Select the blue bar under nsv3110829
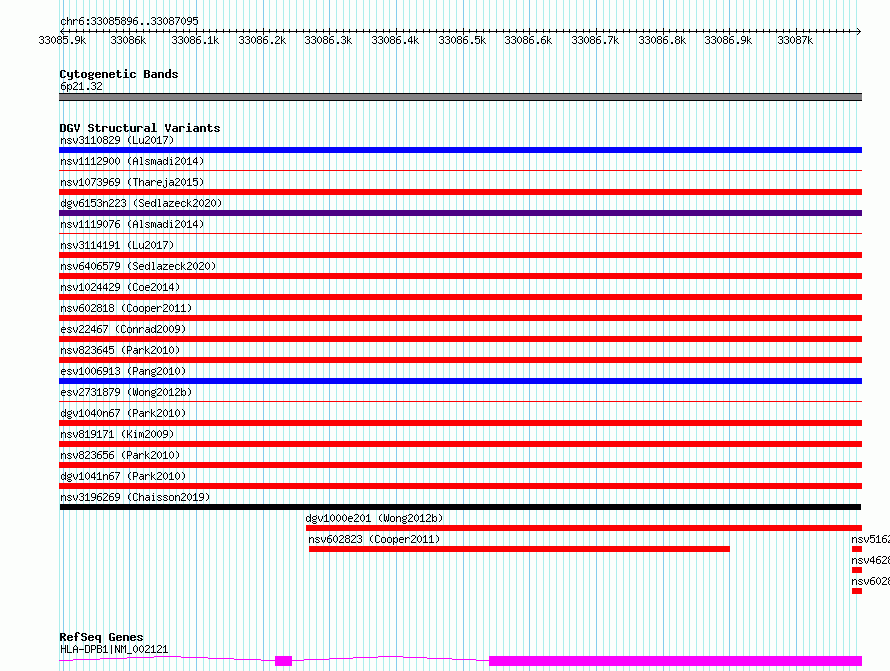This screenshot has height=671, width=890. coord(460,150)
